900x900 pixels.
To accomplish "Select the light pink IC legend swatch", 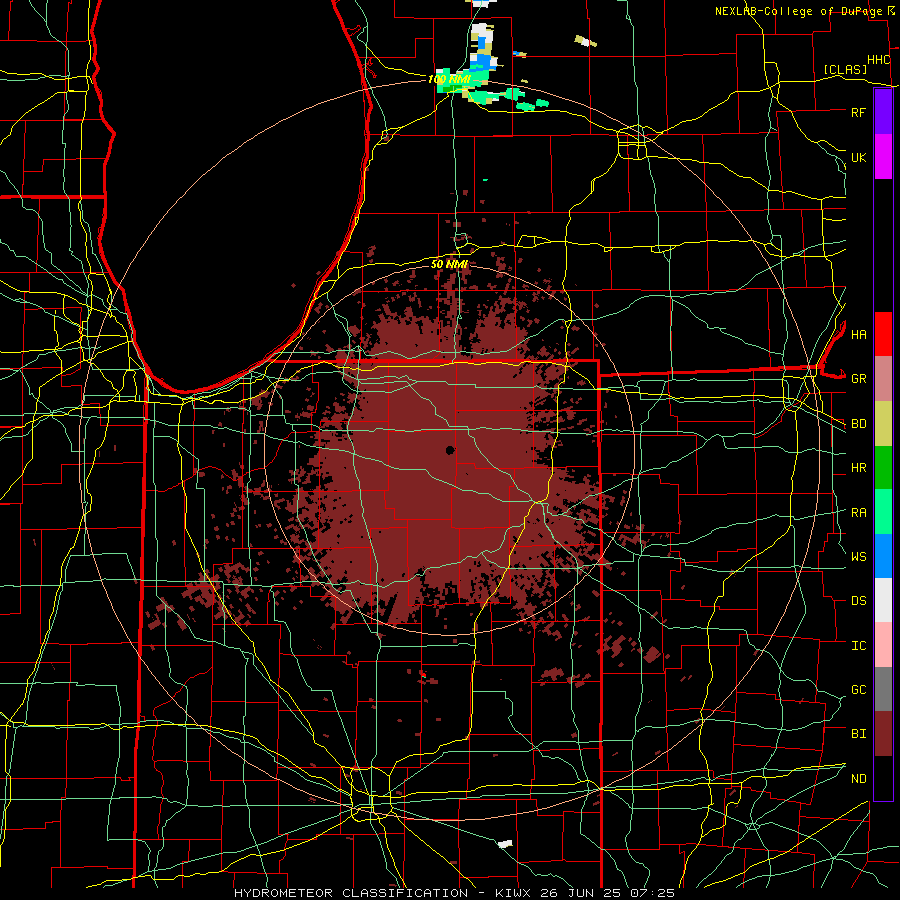I will (883, 645).
